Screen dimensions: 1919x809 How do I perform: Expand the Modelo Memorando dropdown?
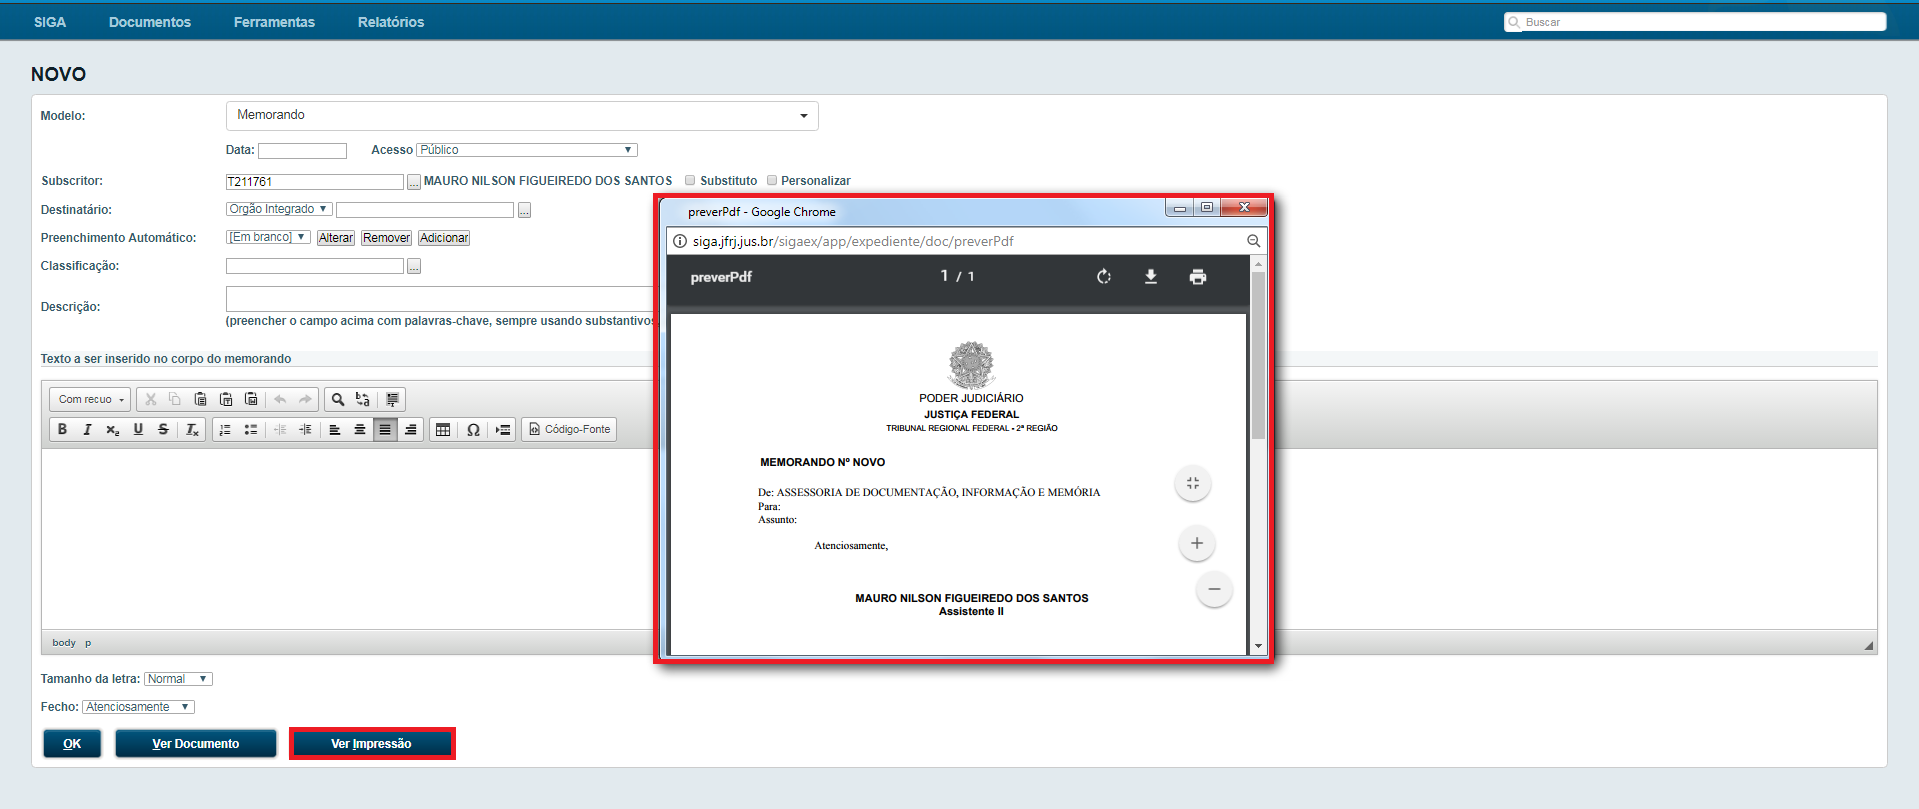pos(521,116)
